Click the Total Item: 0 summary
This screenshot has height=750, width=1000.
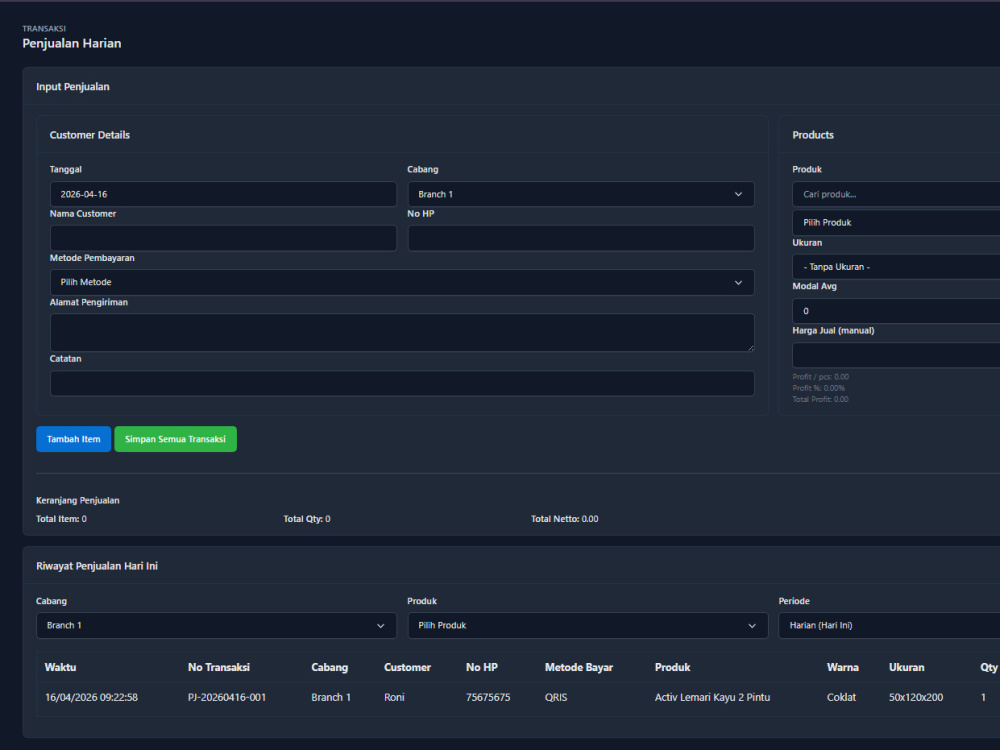(x=61, y=519)
